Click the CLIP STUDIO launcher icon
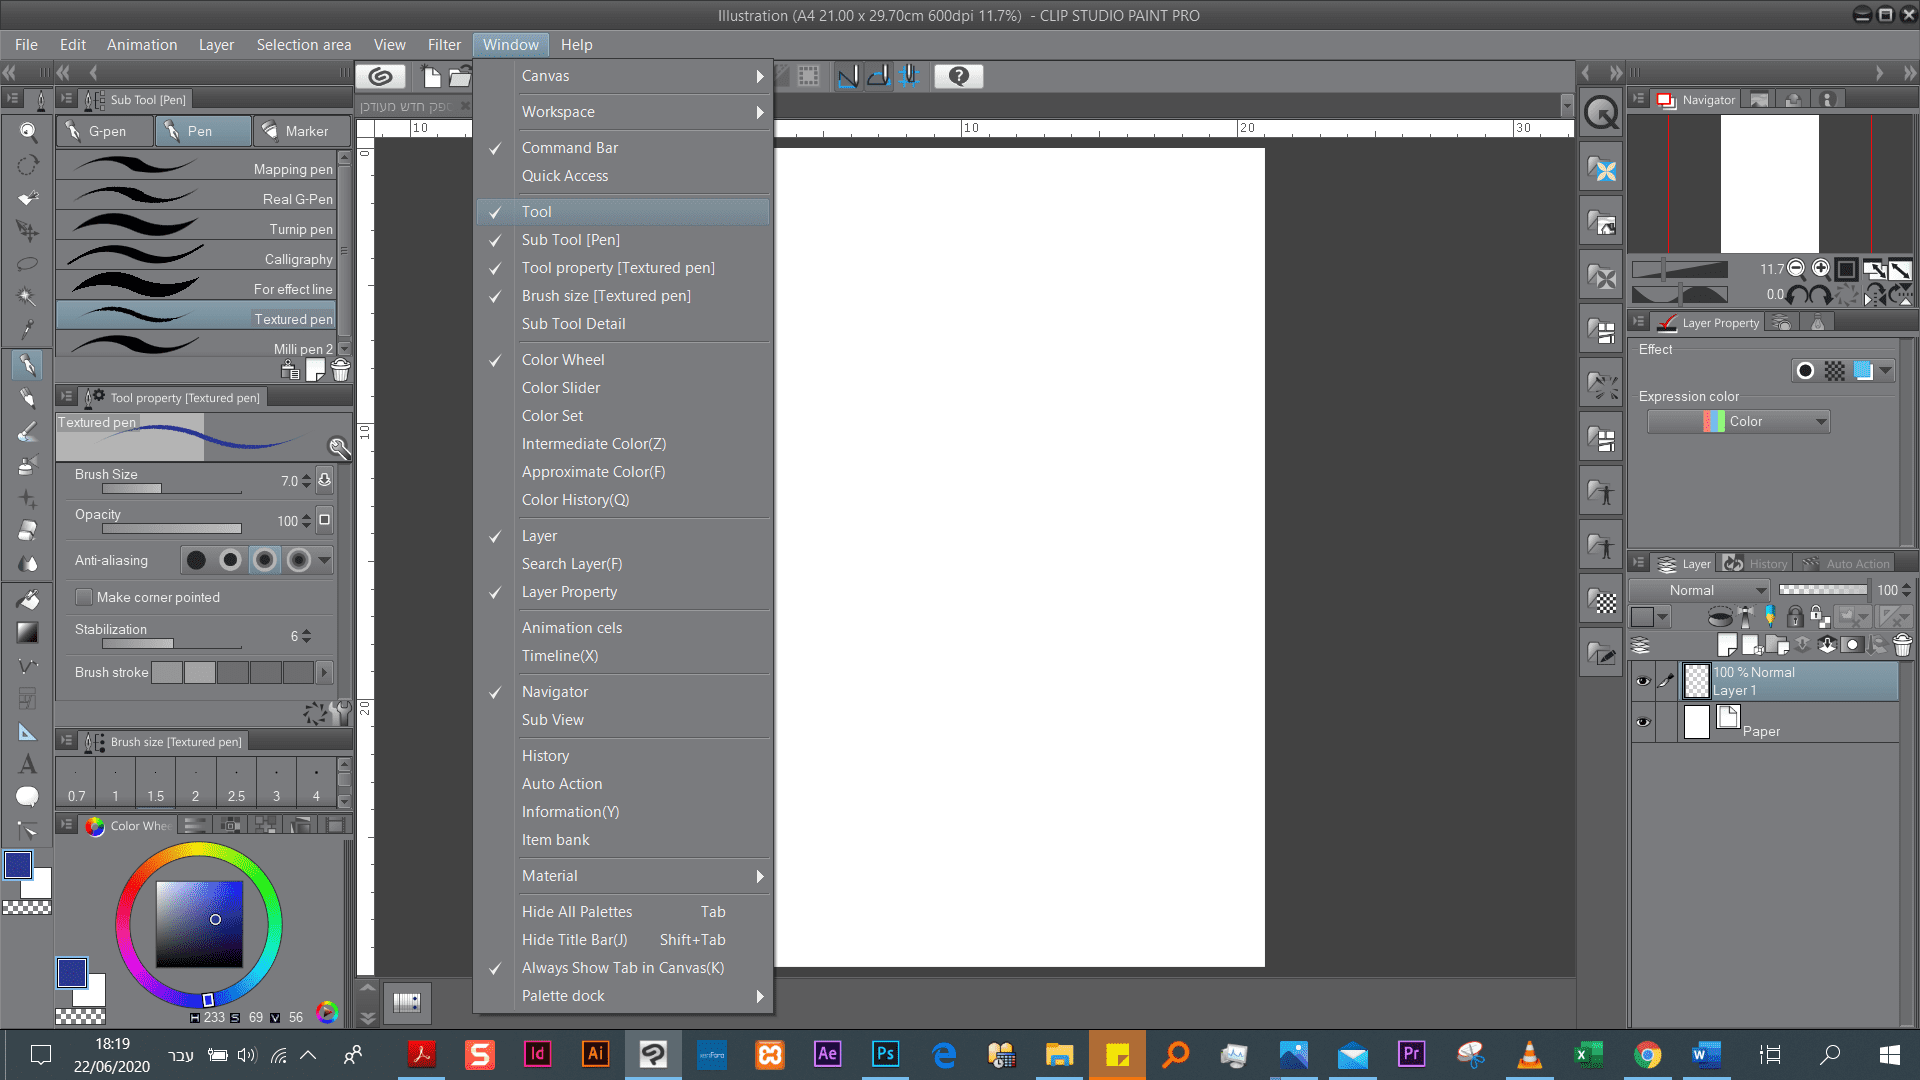This screenshot has height=1080, width=1920. click(380, 76)
